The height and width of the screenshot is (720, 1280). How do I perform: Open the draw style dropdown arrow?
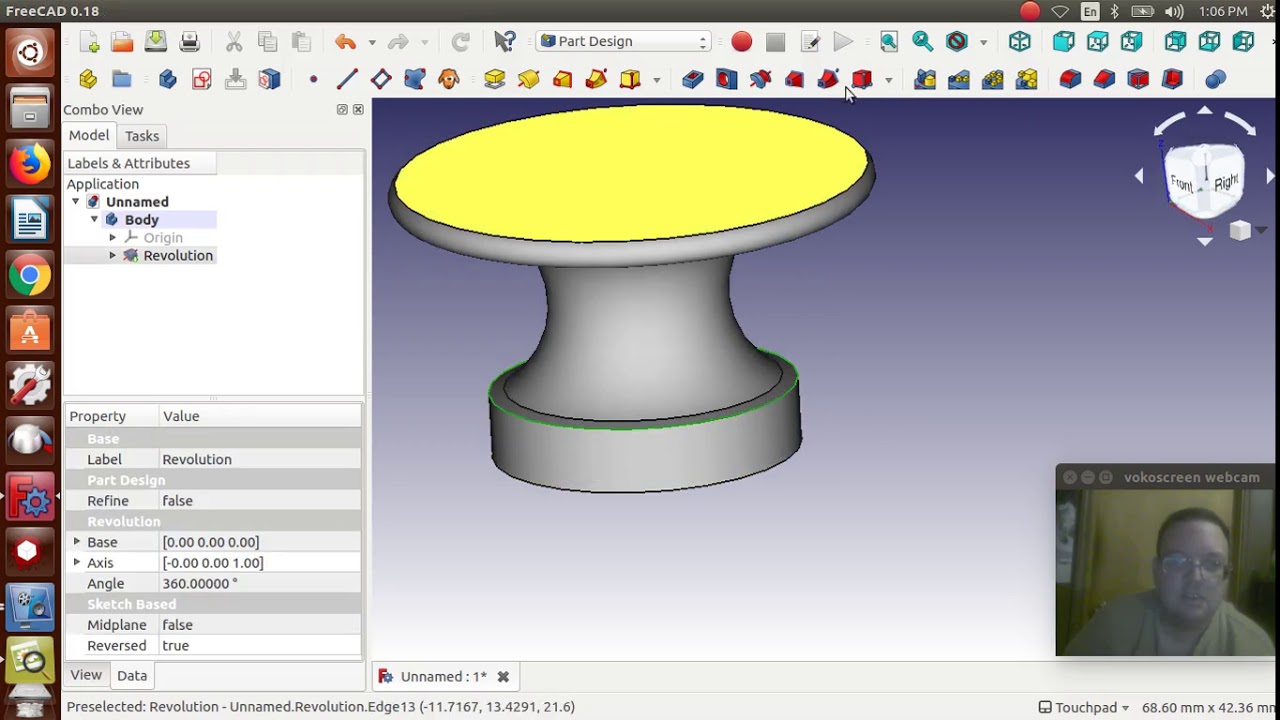[983, 42]
